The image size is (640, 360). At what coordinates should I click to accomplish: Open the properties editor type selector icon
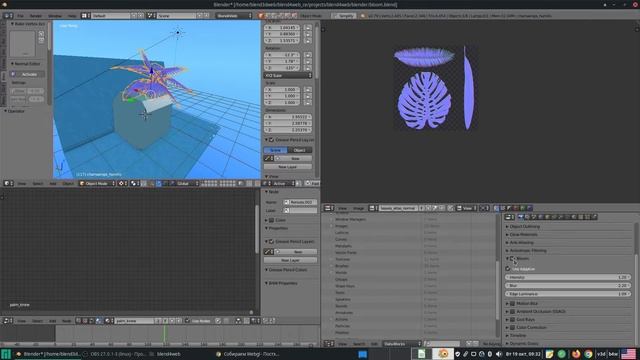pos(509,217)
